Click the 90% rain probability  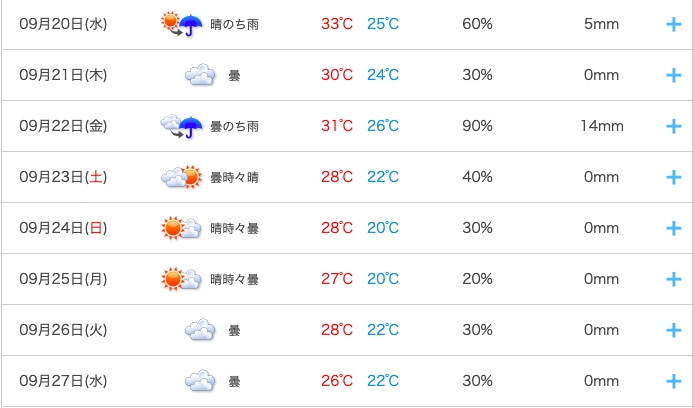point(477,126)
